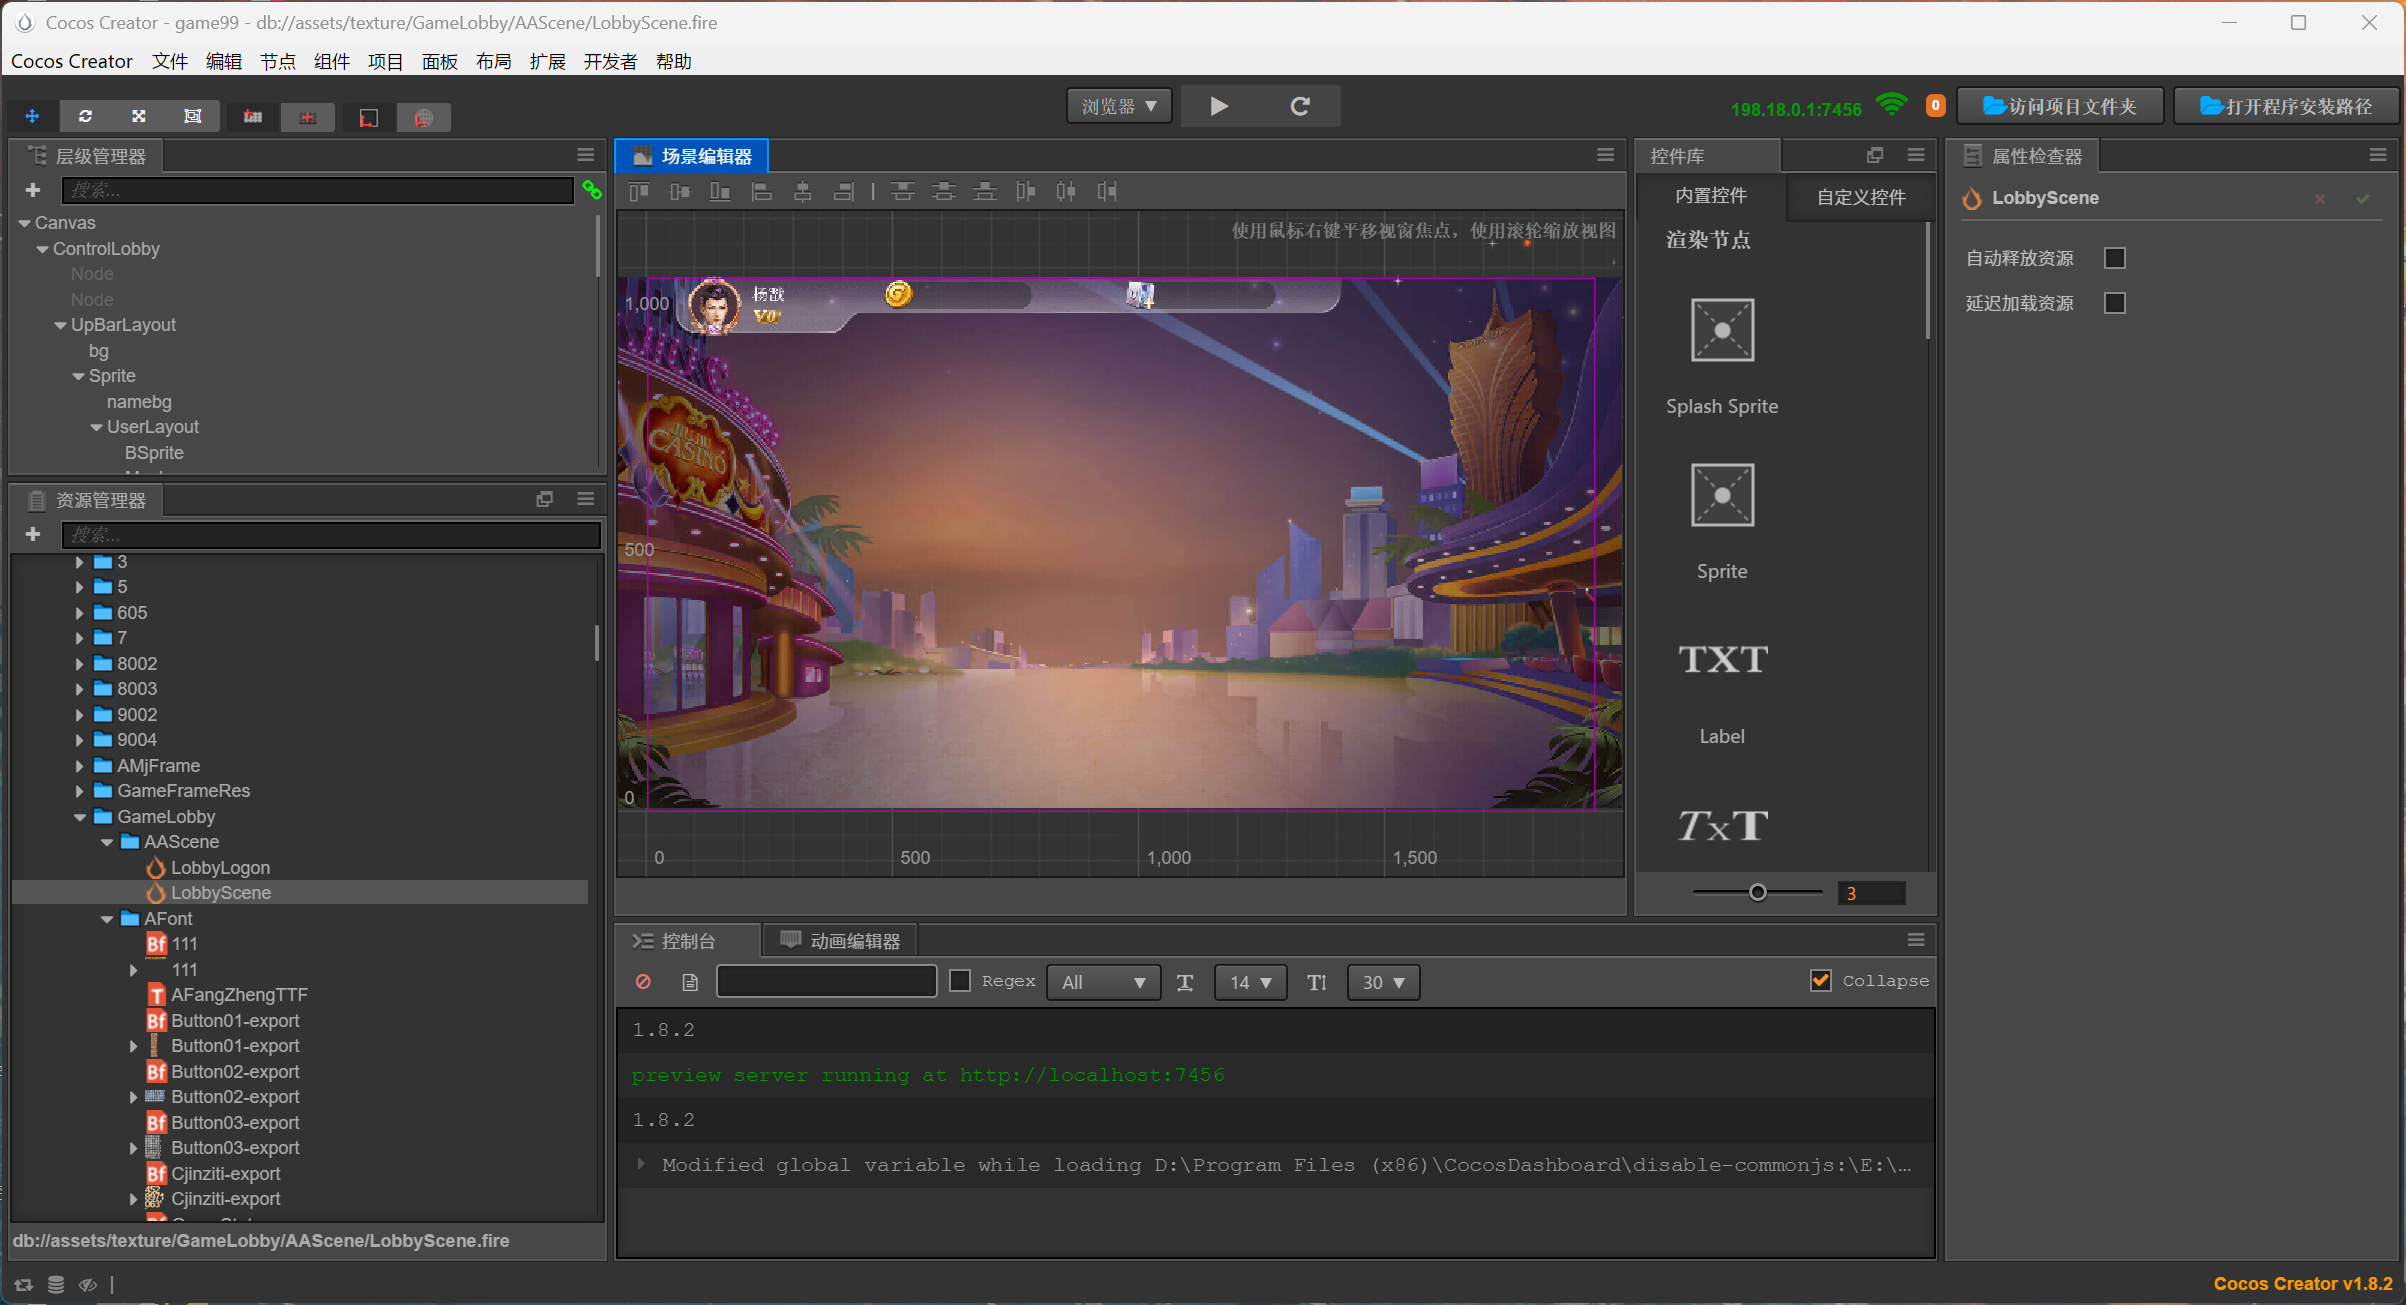
Task: Click the play preview button
Action: (1218, 106)
